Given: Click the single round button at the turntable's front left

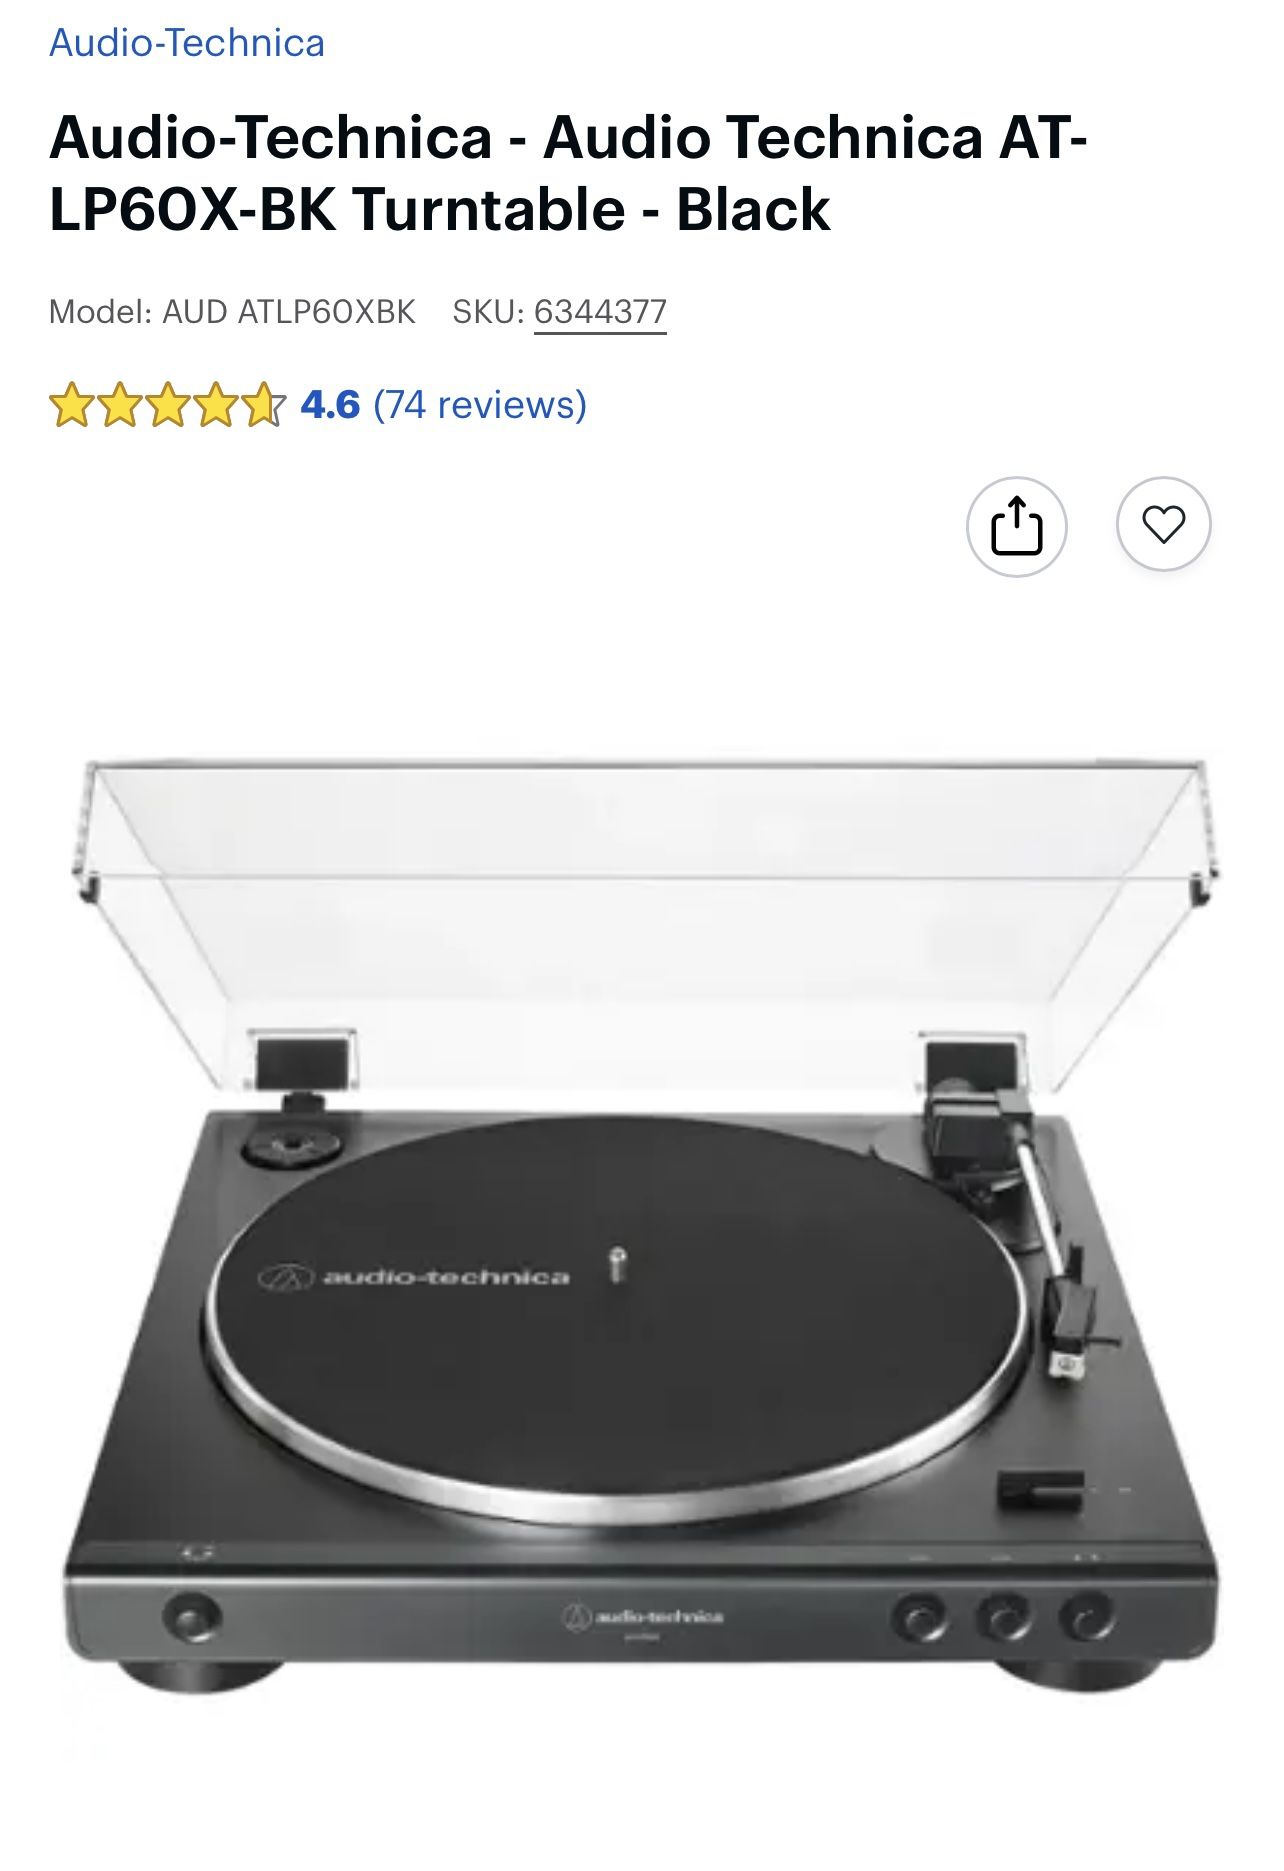Looking at the screenshot, I should (193, 1616).
